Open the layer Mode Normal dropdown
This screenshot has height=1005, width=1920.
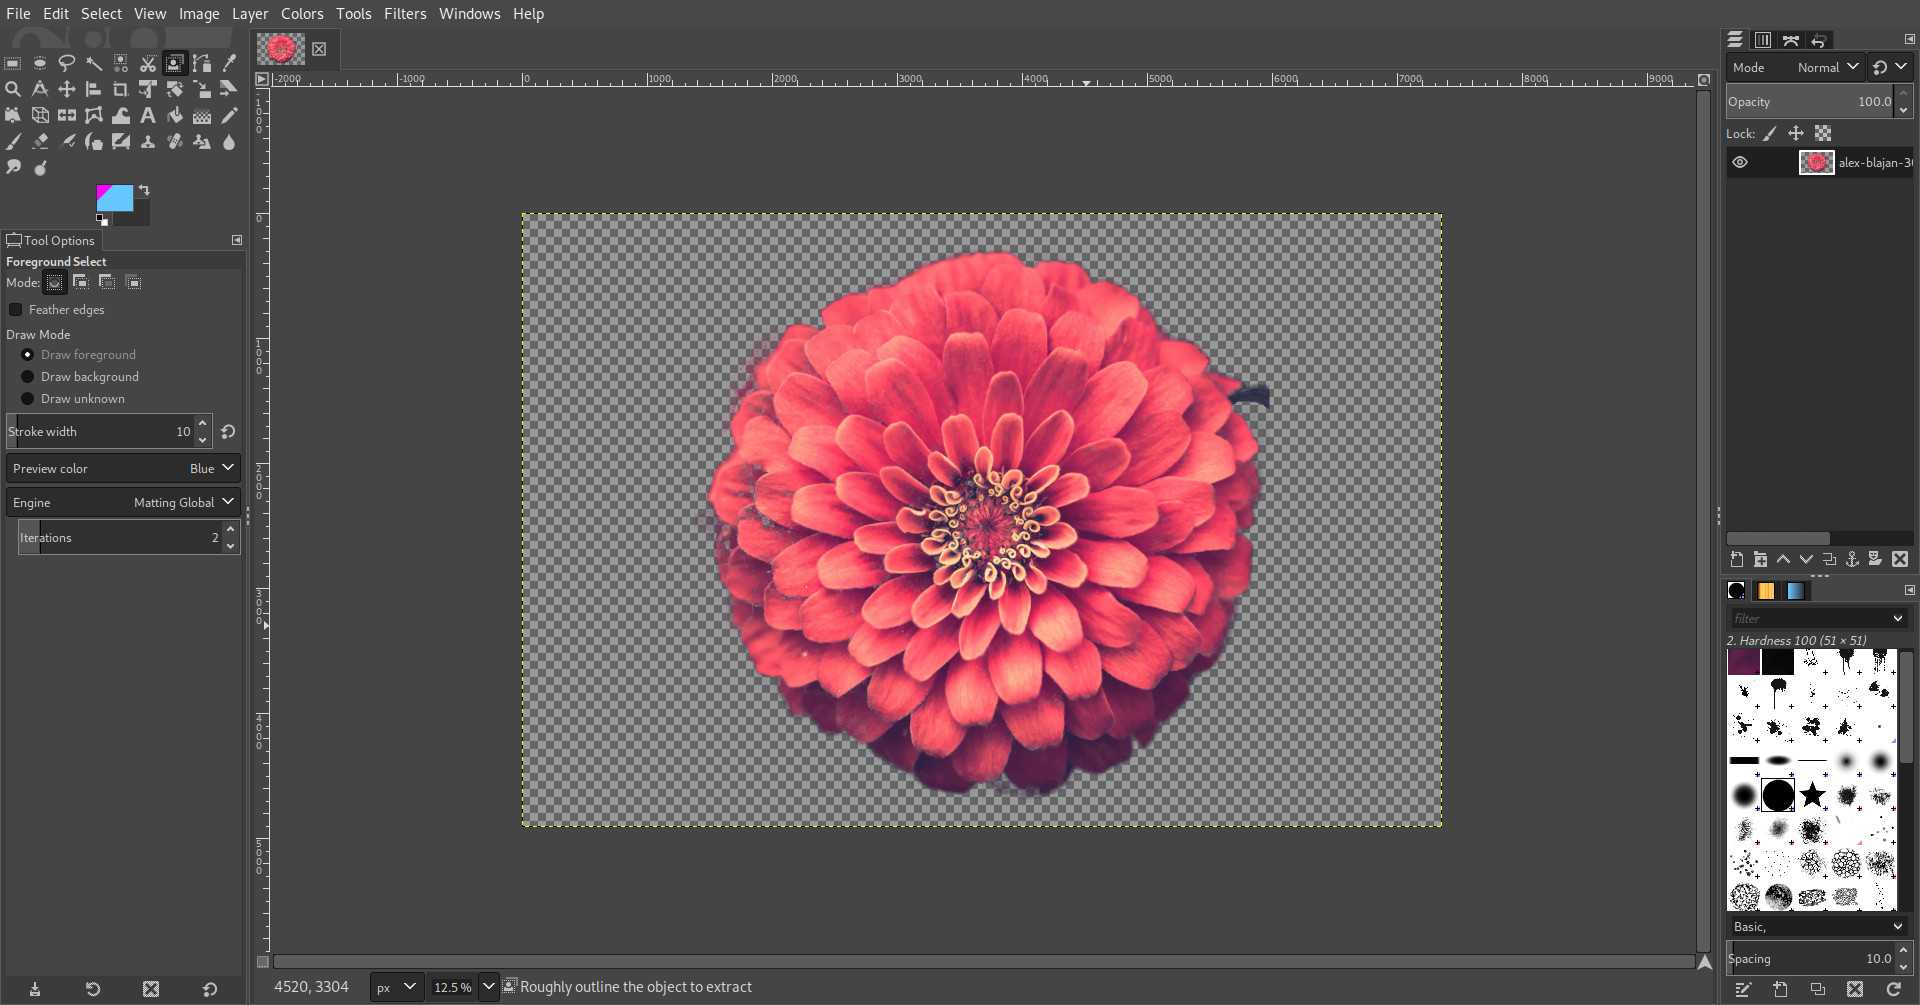coord(1826,67)
